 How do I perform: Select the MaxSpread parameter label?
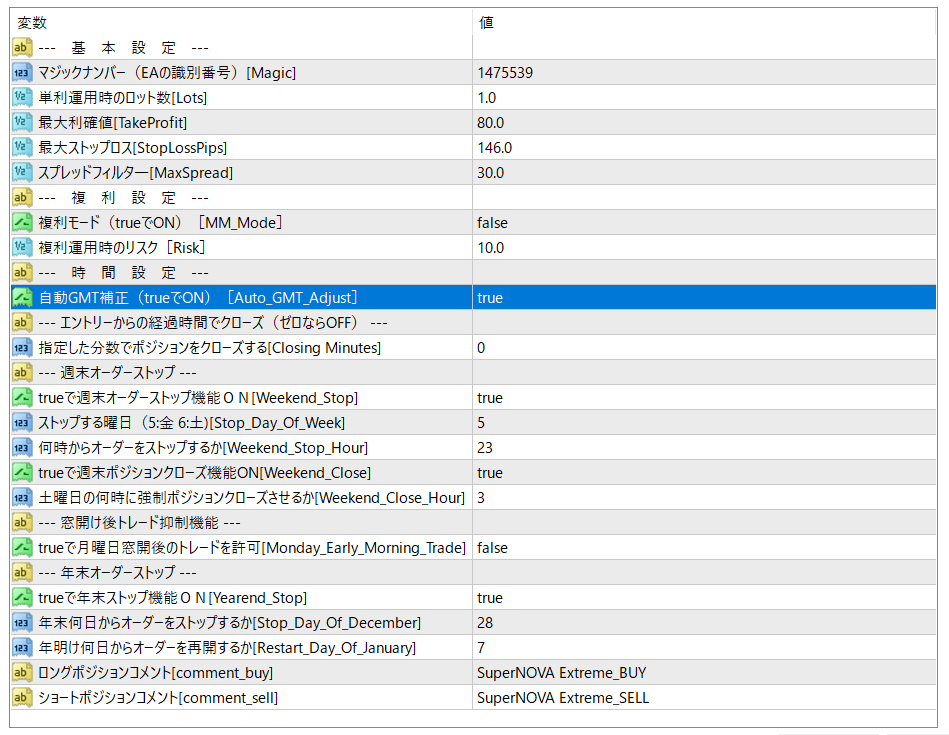point(135,173)
